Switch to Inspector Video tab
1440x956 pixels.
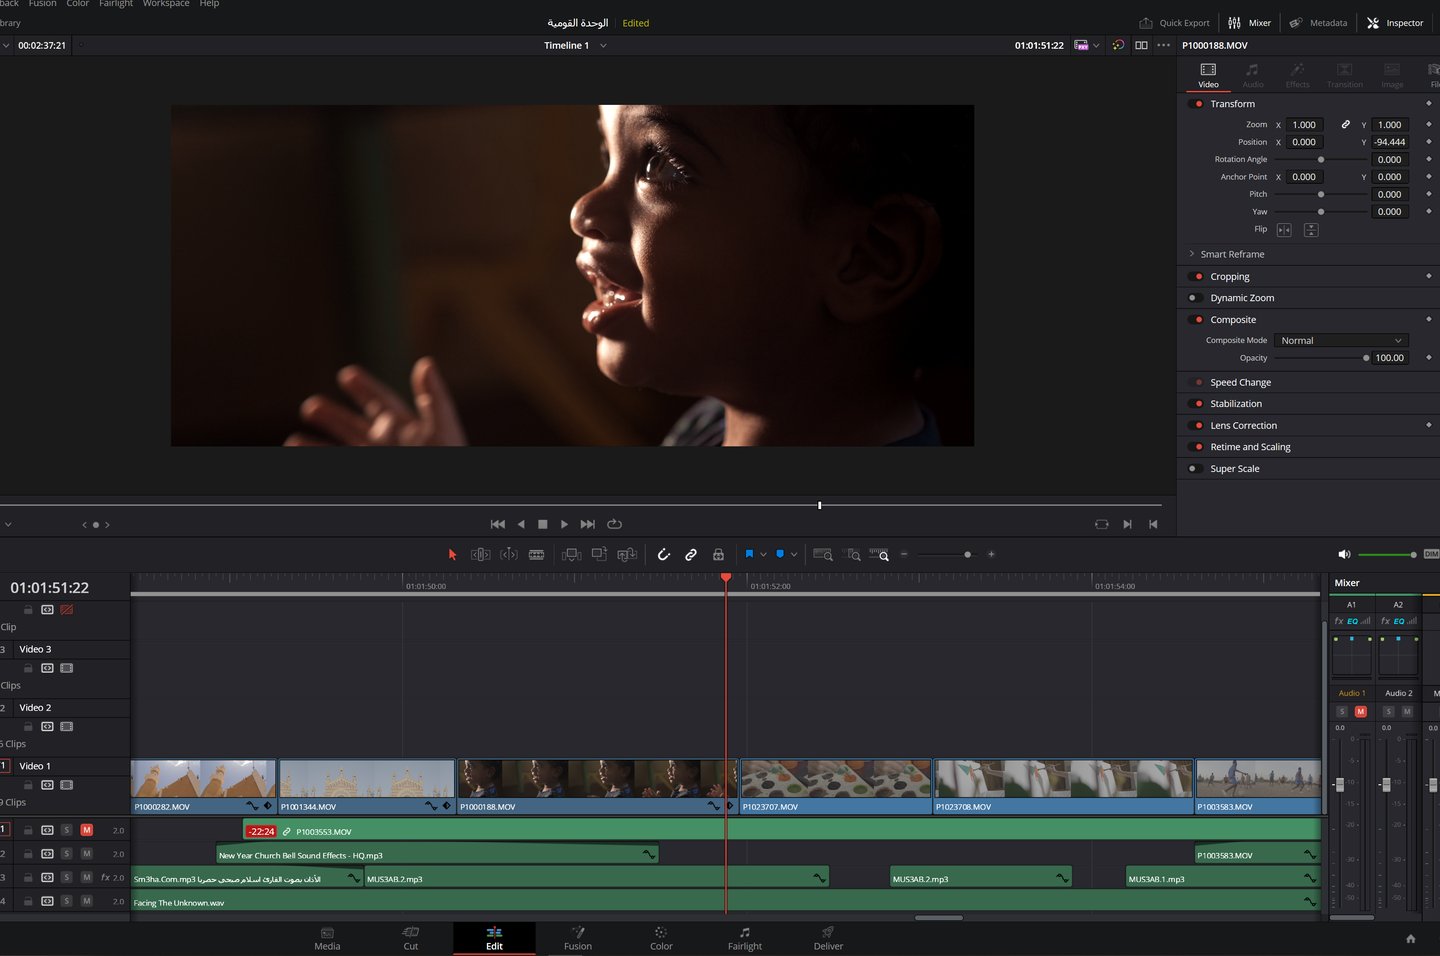tap(1208, 75)
